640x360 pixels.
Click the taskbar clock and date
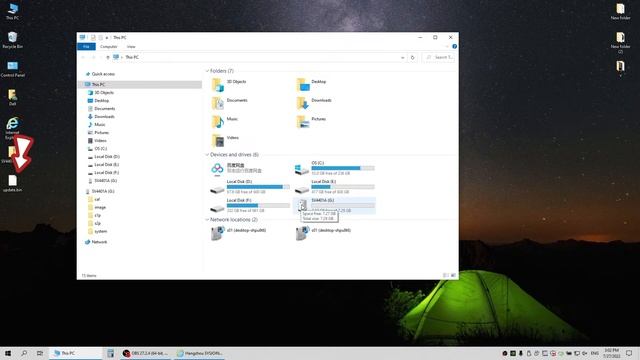(x=611, y=353)
